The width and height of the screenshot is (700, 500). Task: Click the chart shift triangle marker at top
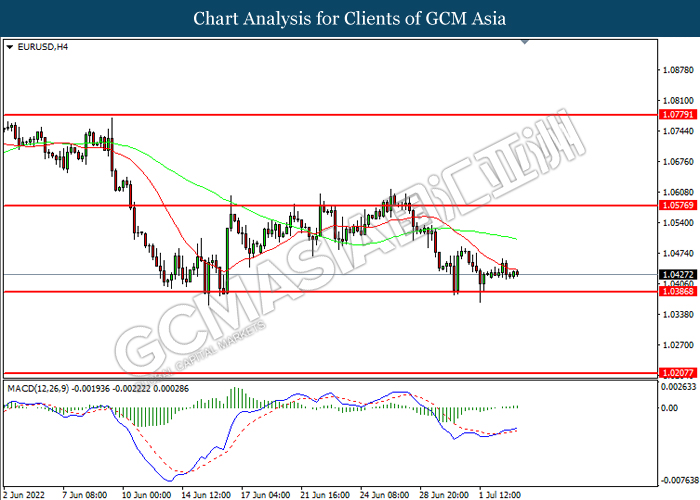point(525,42)
